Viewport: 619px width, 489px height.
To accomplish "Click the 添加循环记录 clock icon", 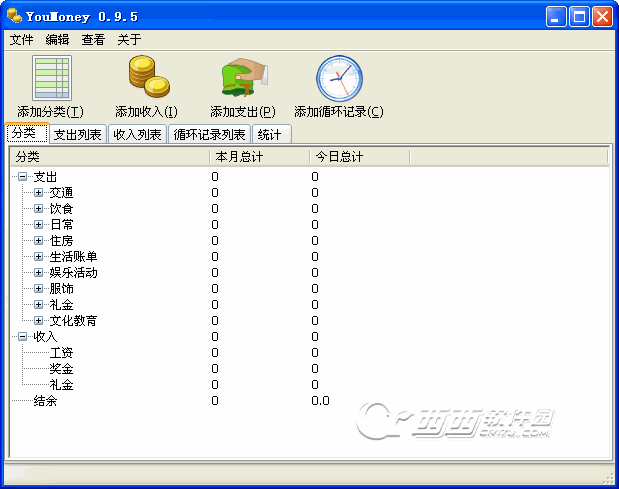I will click(x=339, y=78).
